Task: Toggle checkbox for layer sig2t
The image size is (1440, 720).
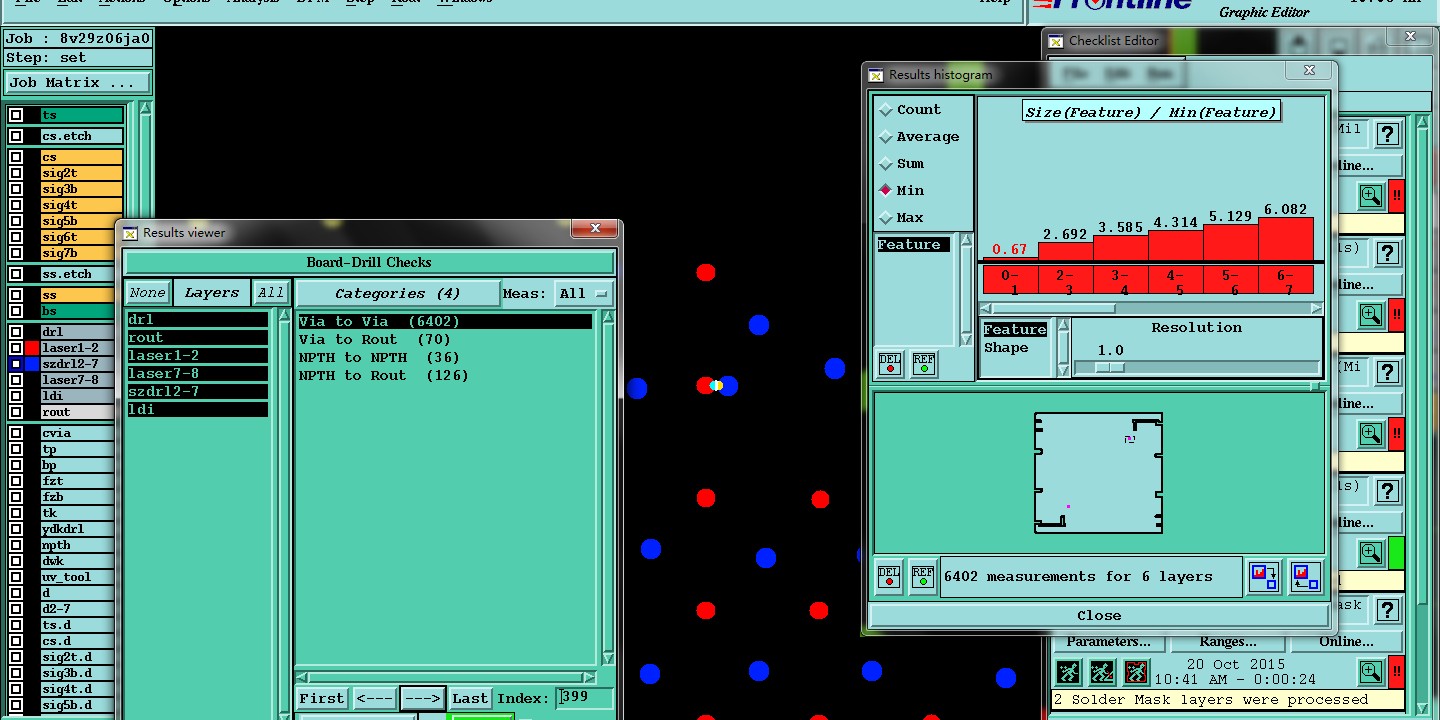Action: tap(16, 173)
